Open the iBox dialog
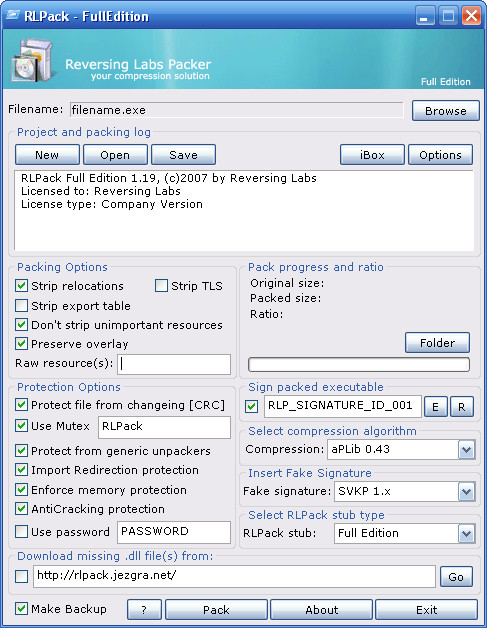 pos(372,155)
